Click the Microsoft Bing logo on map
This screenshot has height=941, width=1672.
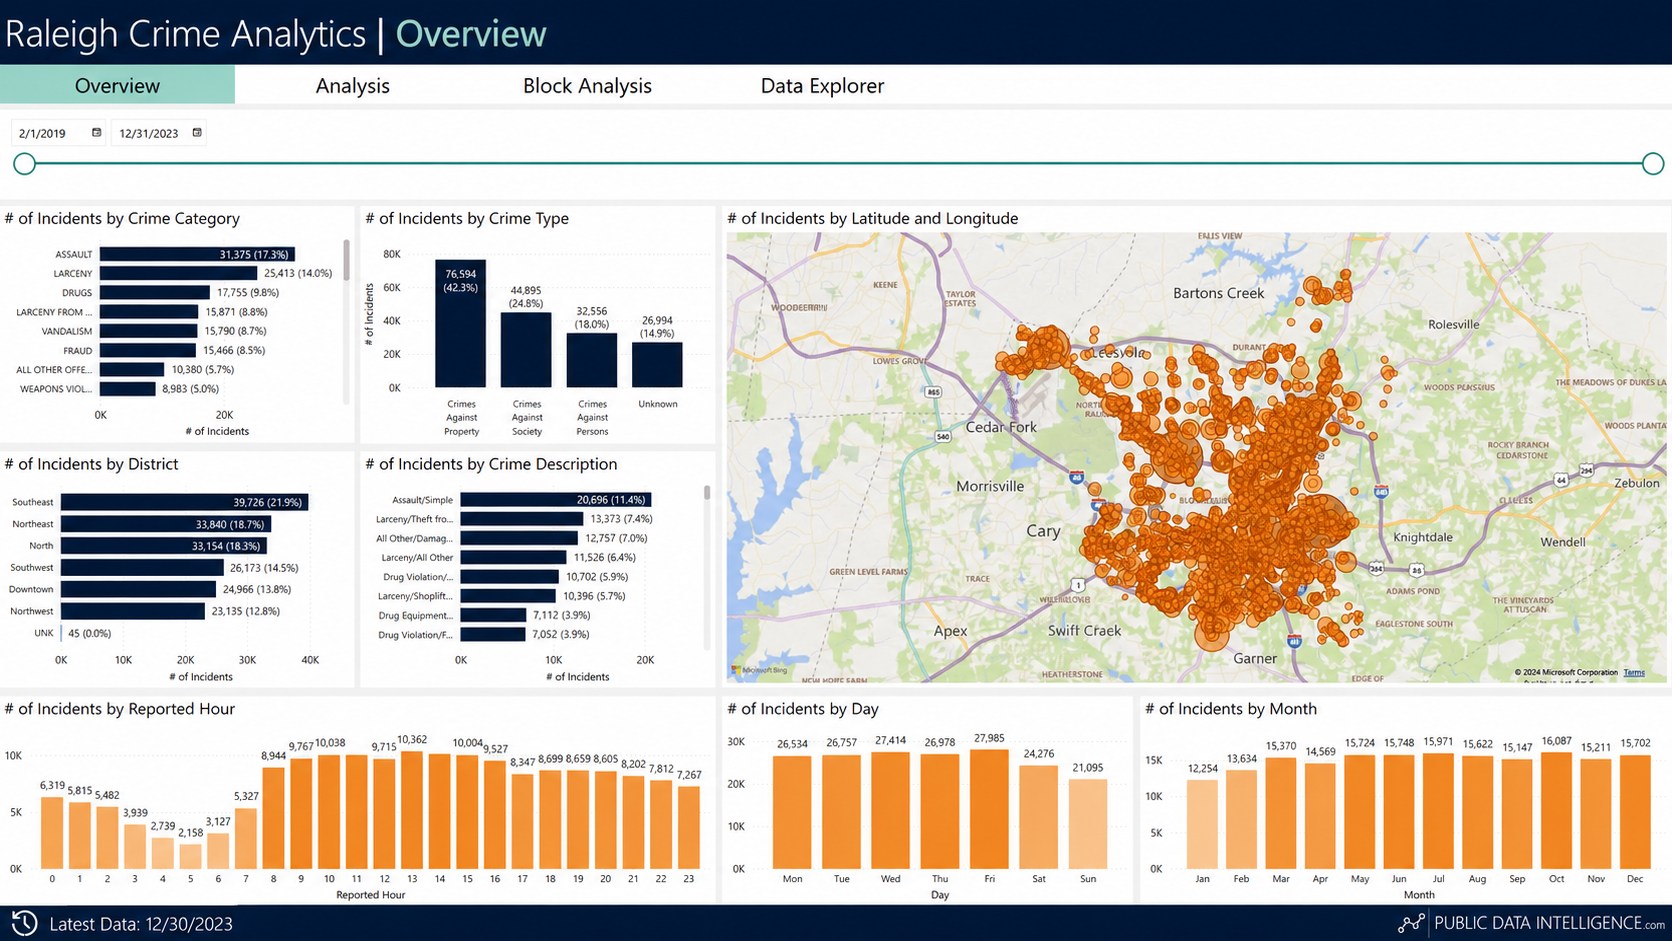click(760, 670)
